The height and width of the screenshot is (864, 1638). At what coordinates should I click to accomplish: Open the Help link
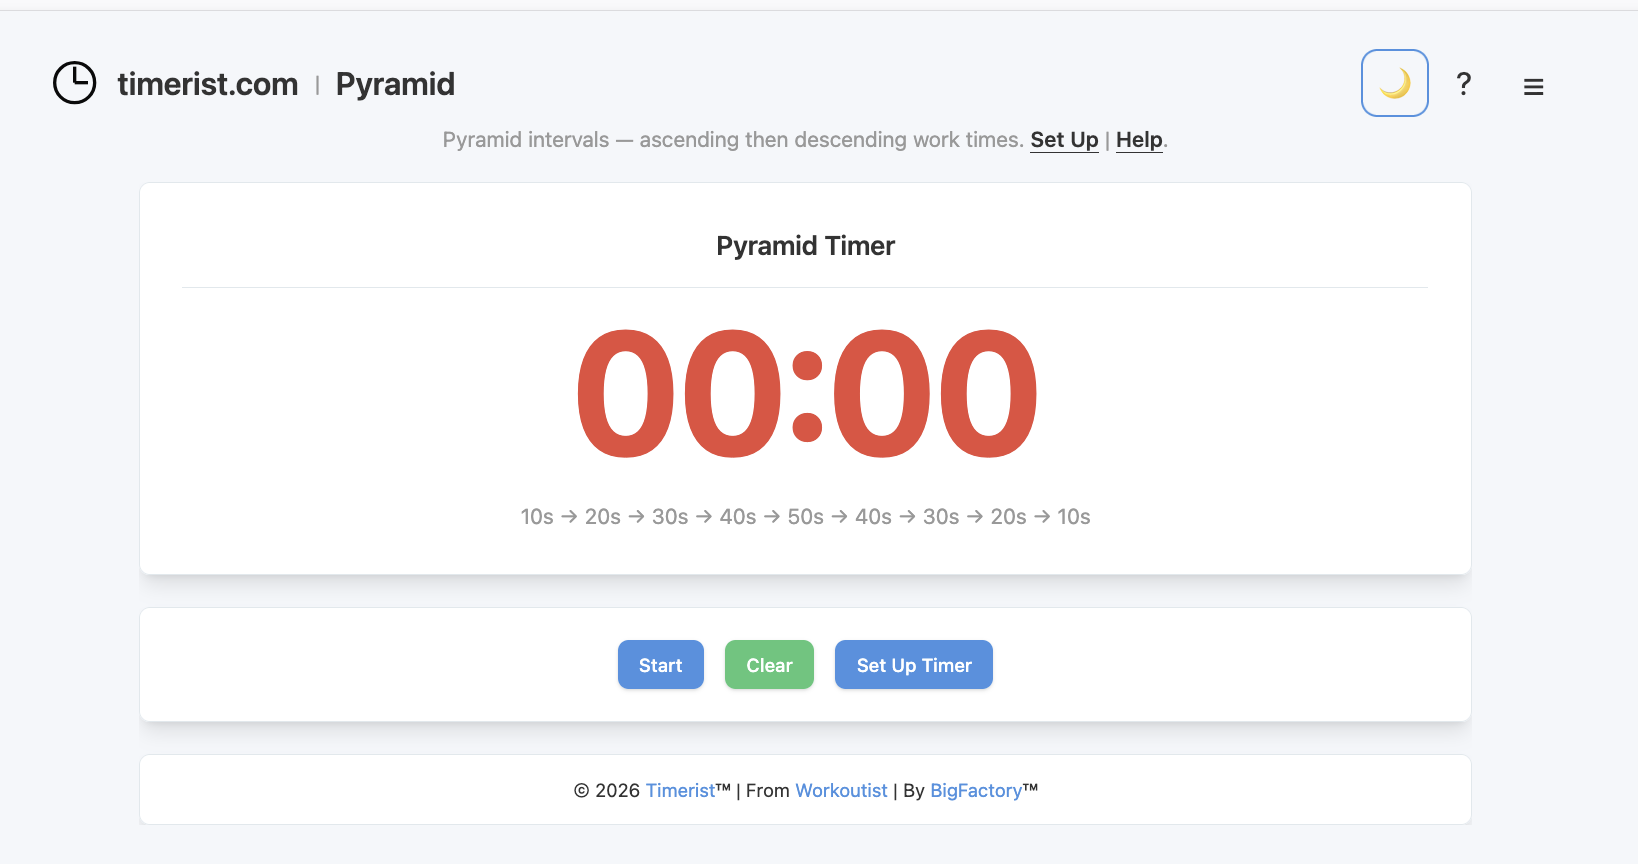pyautogui.click(x=1138, y=140)
